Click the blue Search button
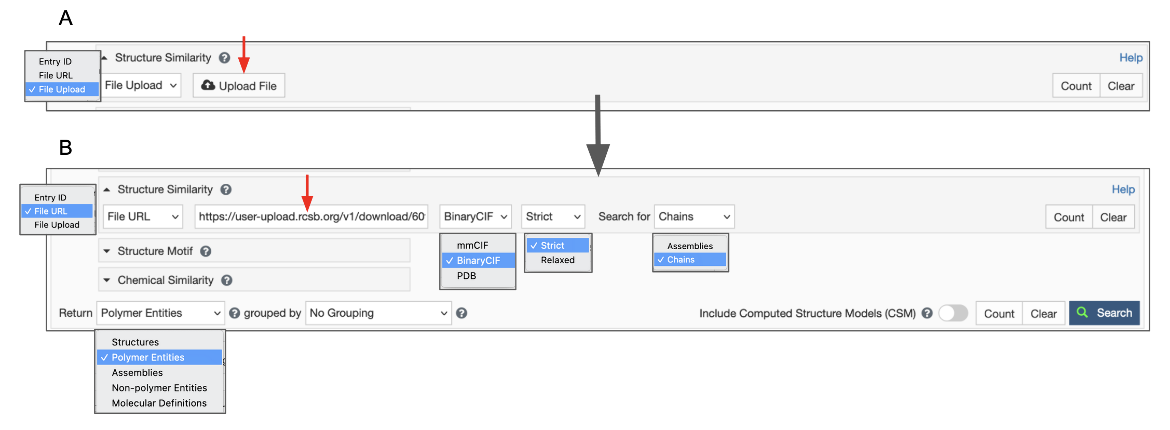 (1104, 313)
